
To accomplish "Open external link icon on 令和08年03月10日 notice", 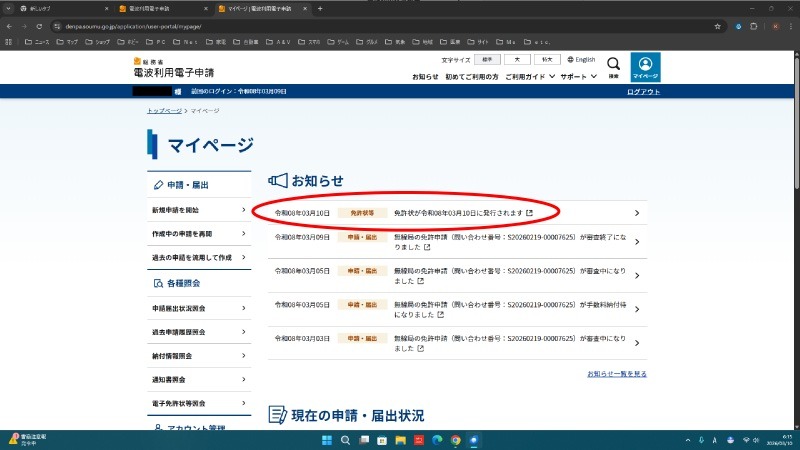I will [x=530, y=213].
